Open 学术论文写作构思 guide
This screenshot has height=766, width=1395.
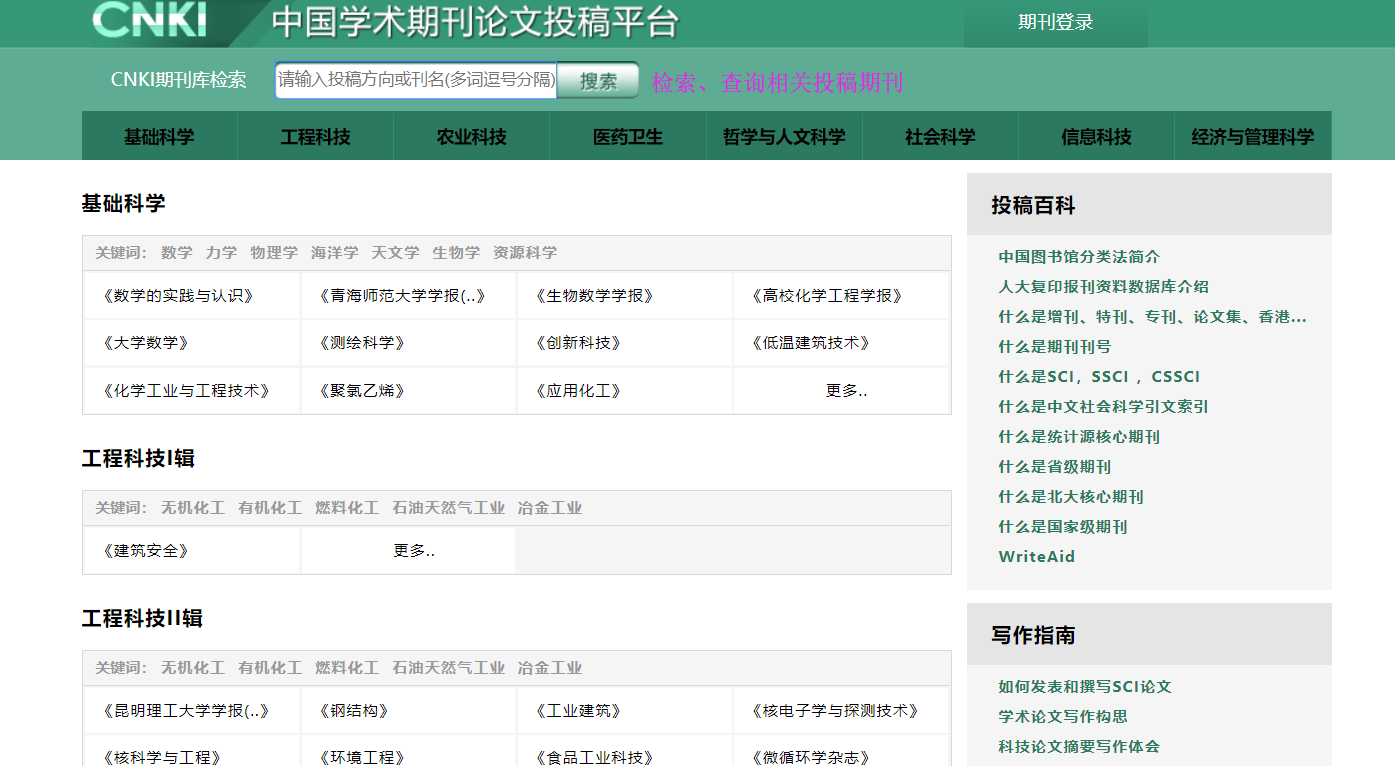coord(1063,717)
